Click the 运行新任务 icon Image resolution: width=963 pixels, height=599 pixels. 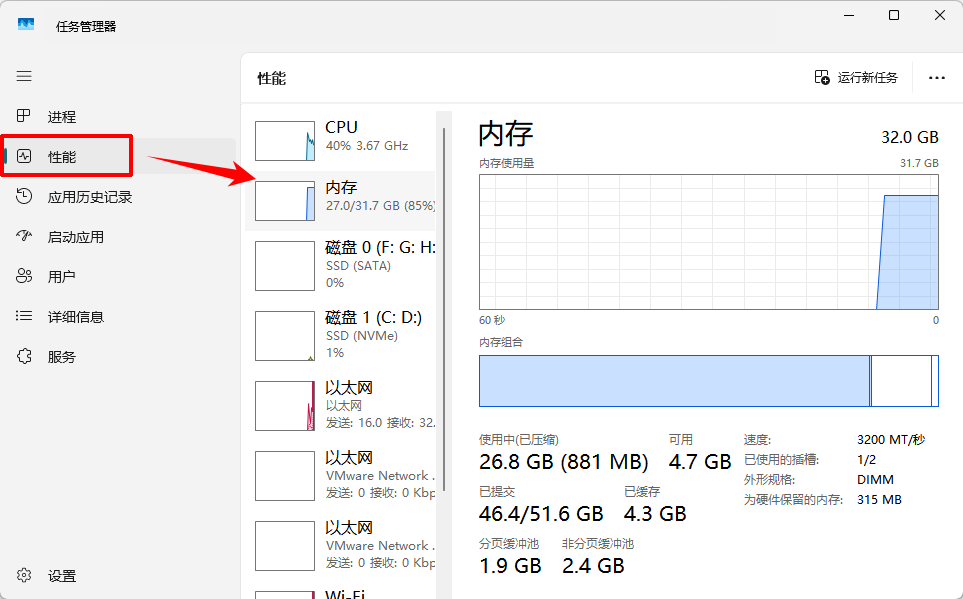tap(822, 77)
